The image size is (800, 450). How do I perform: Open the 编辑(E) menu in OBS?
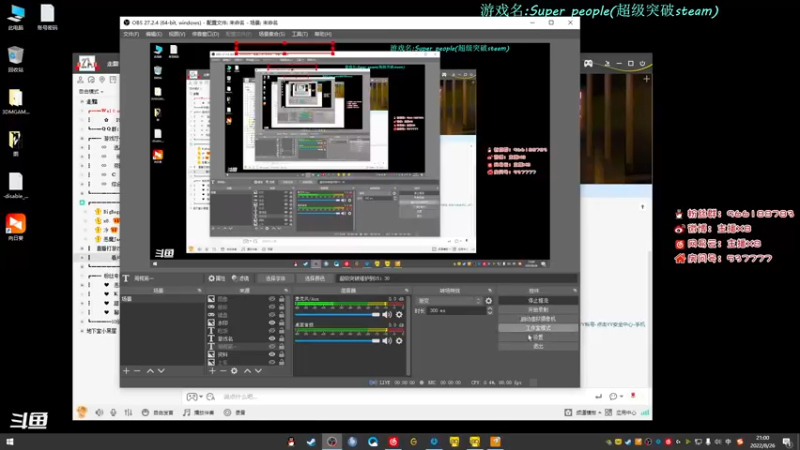(x=154, y=34)
